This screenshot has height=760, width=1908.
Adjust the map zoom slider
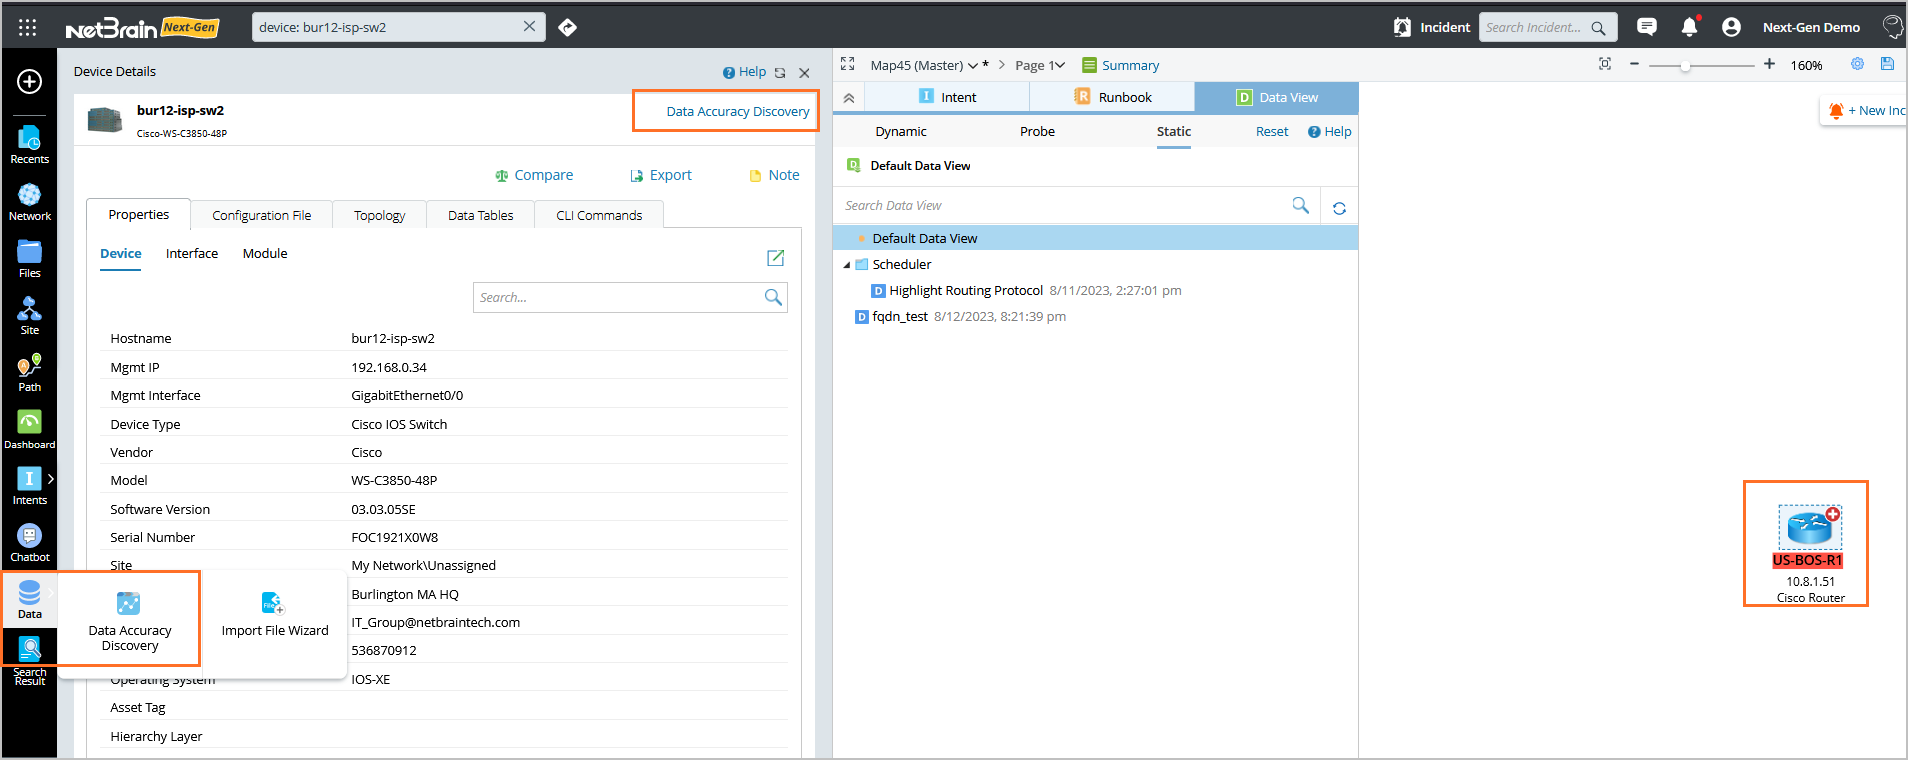click(x=1685, y=66)
